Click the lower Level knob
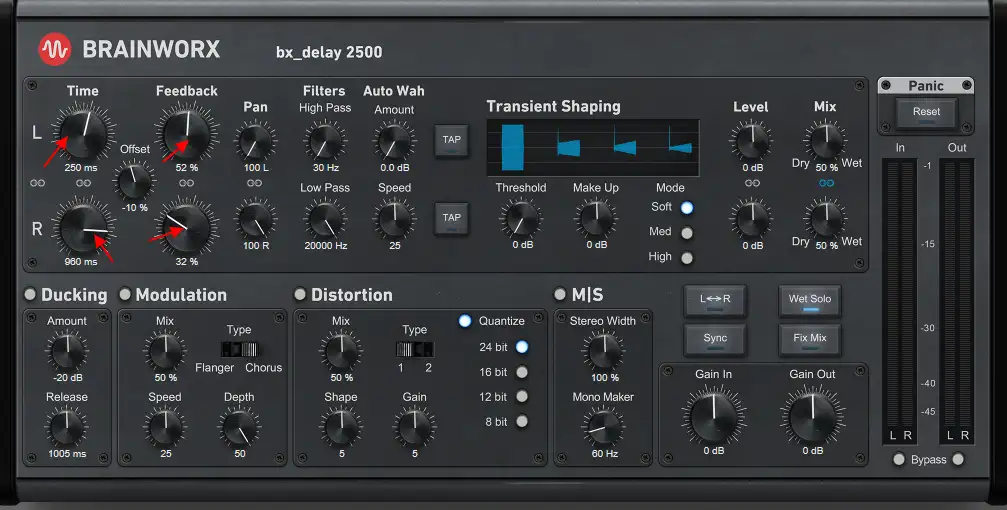The image size is (1007, 510). pos(752,220)
